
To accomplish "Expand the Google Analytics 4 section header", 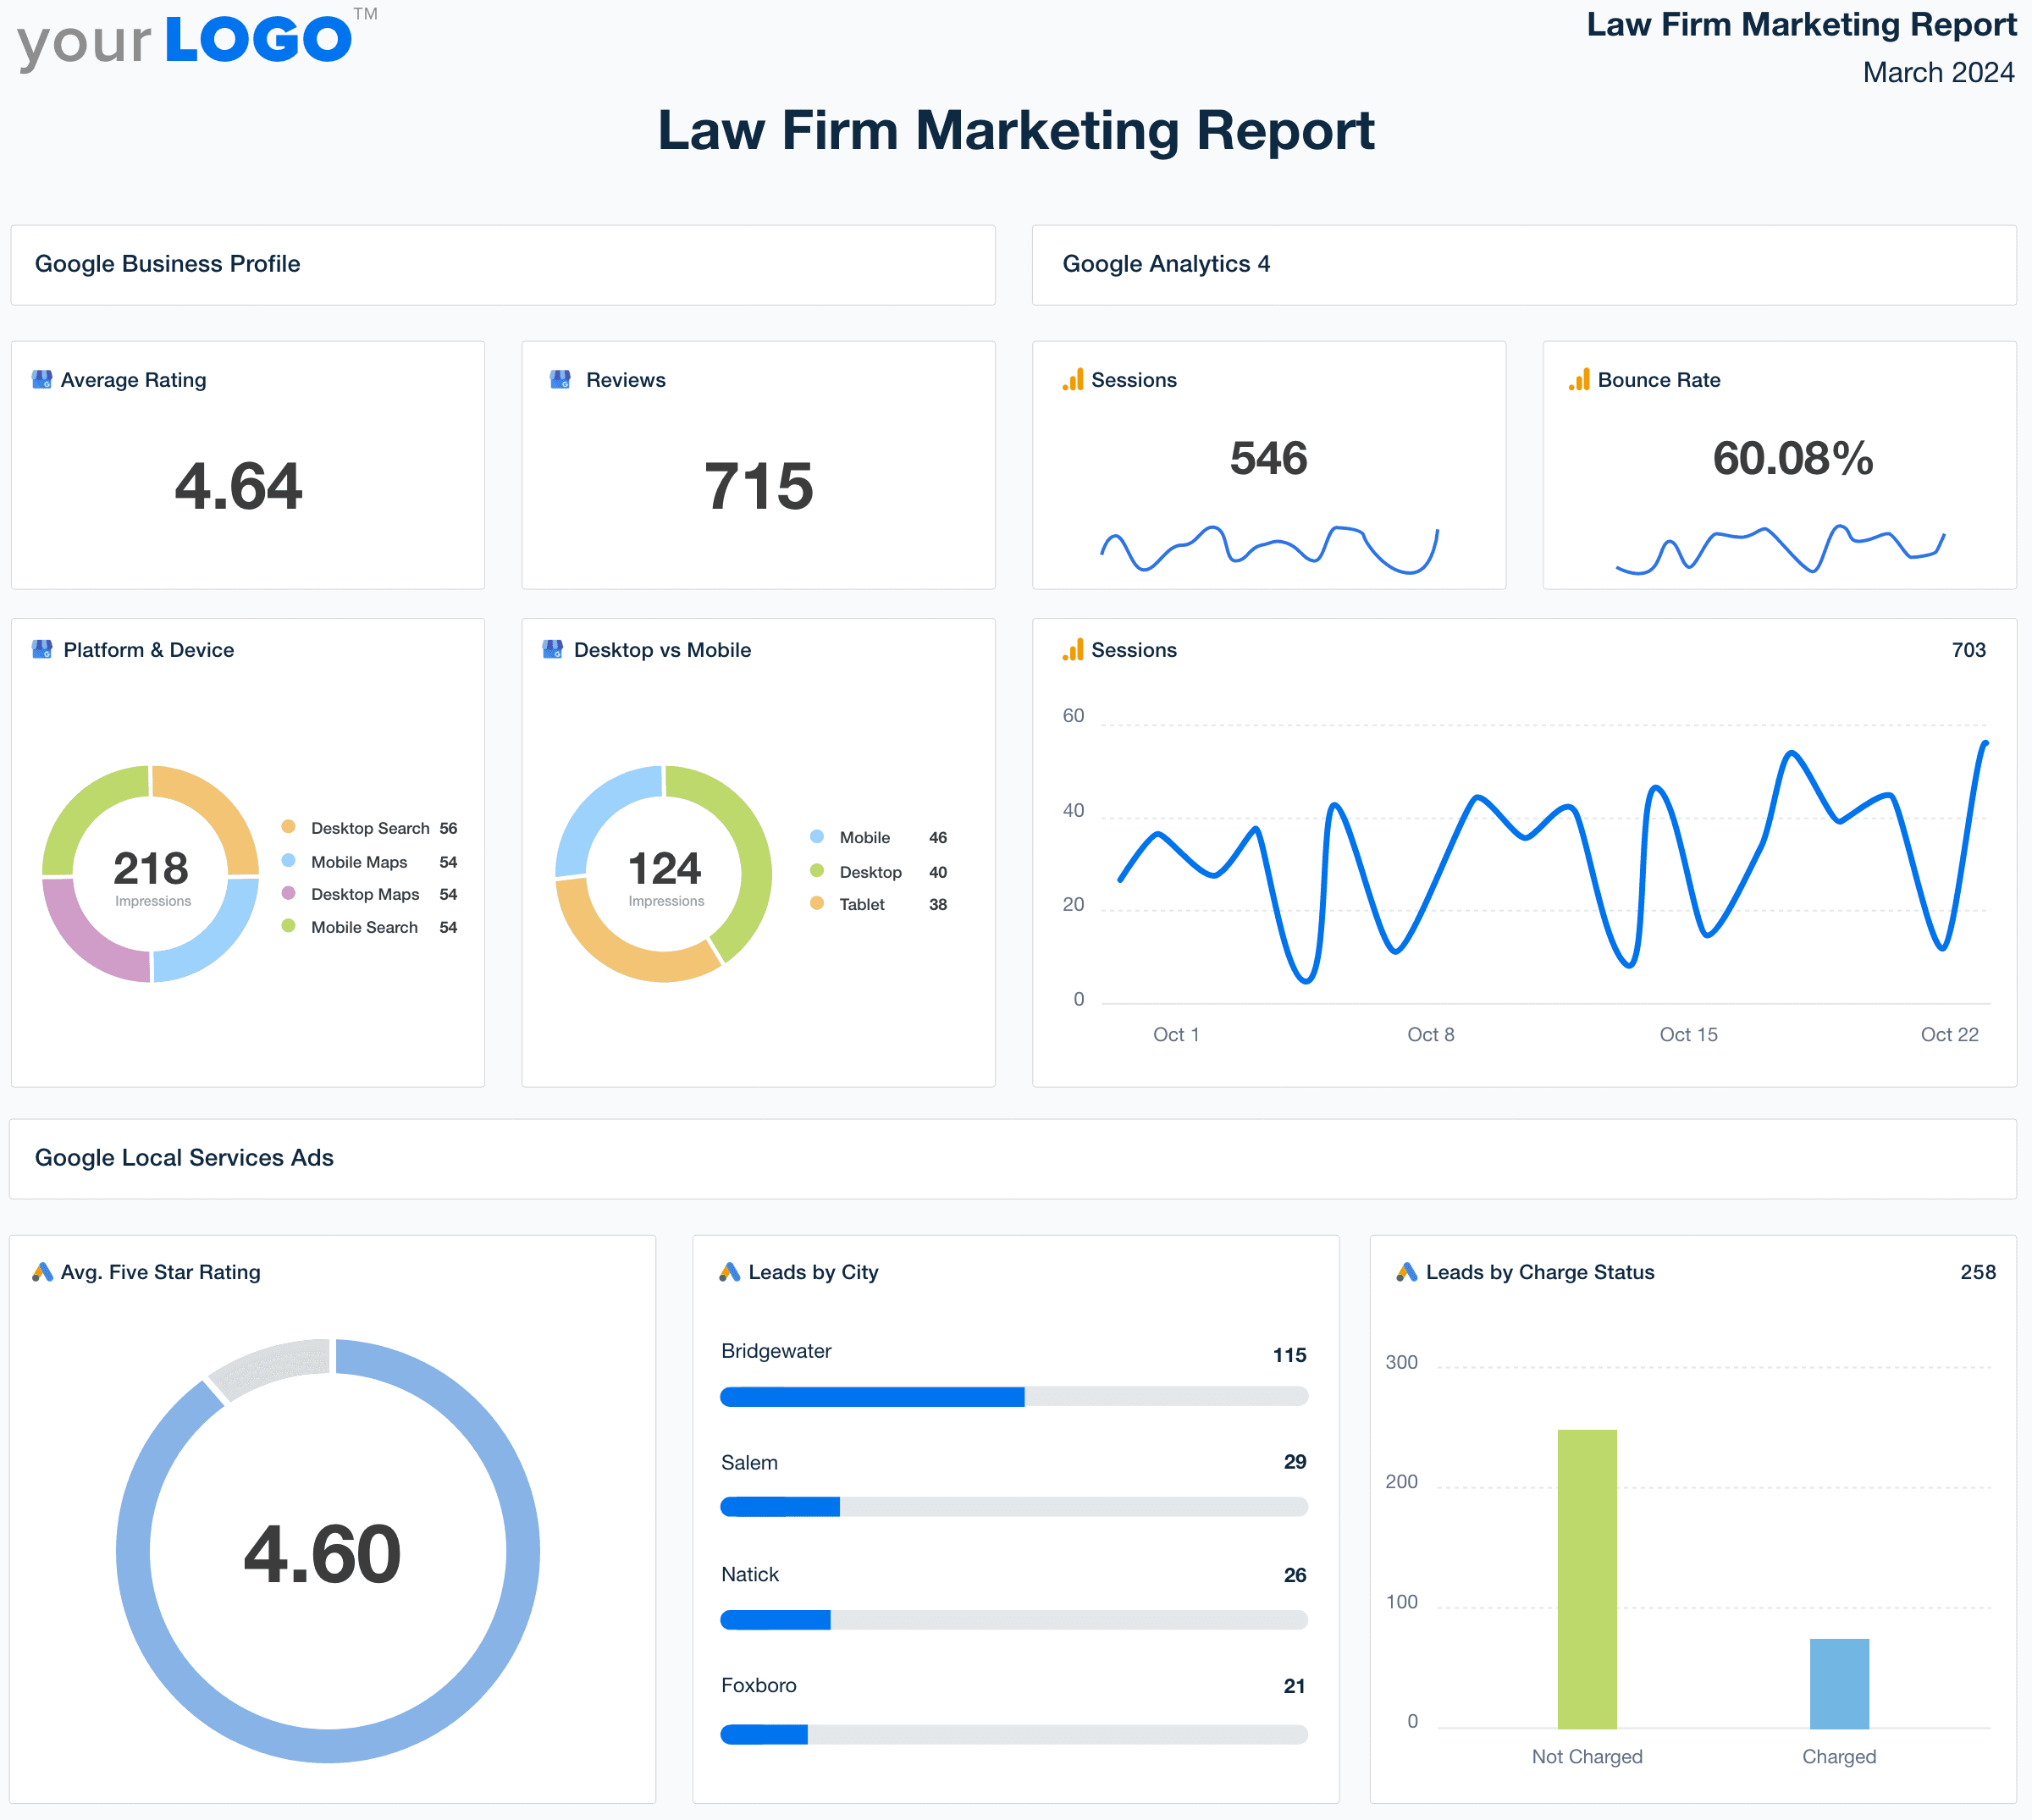I will [x=1167, y=264].
